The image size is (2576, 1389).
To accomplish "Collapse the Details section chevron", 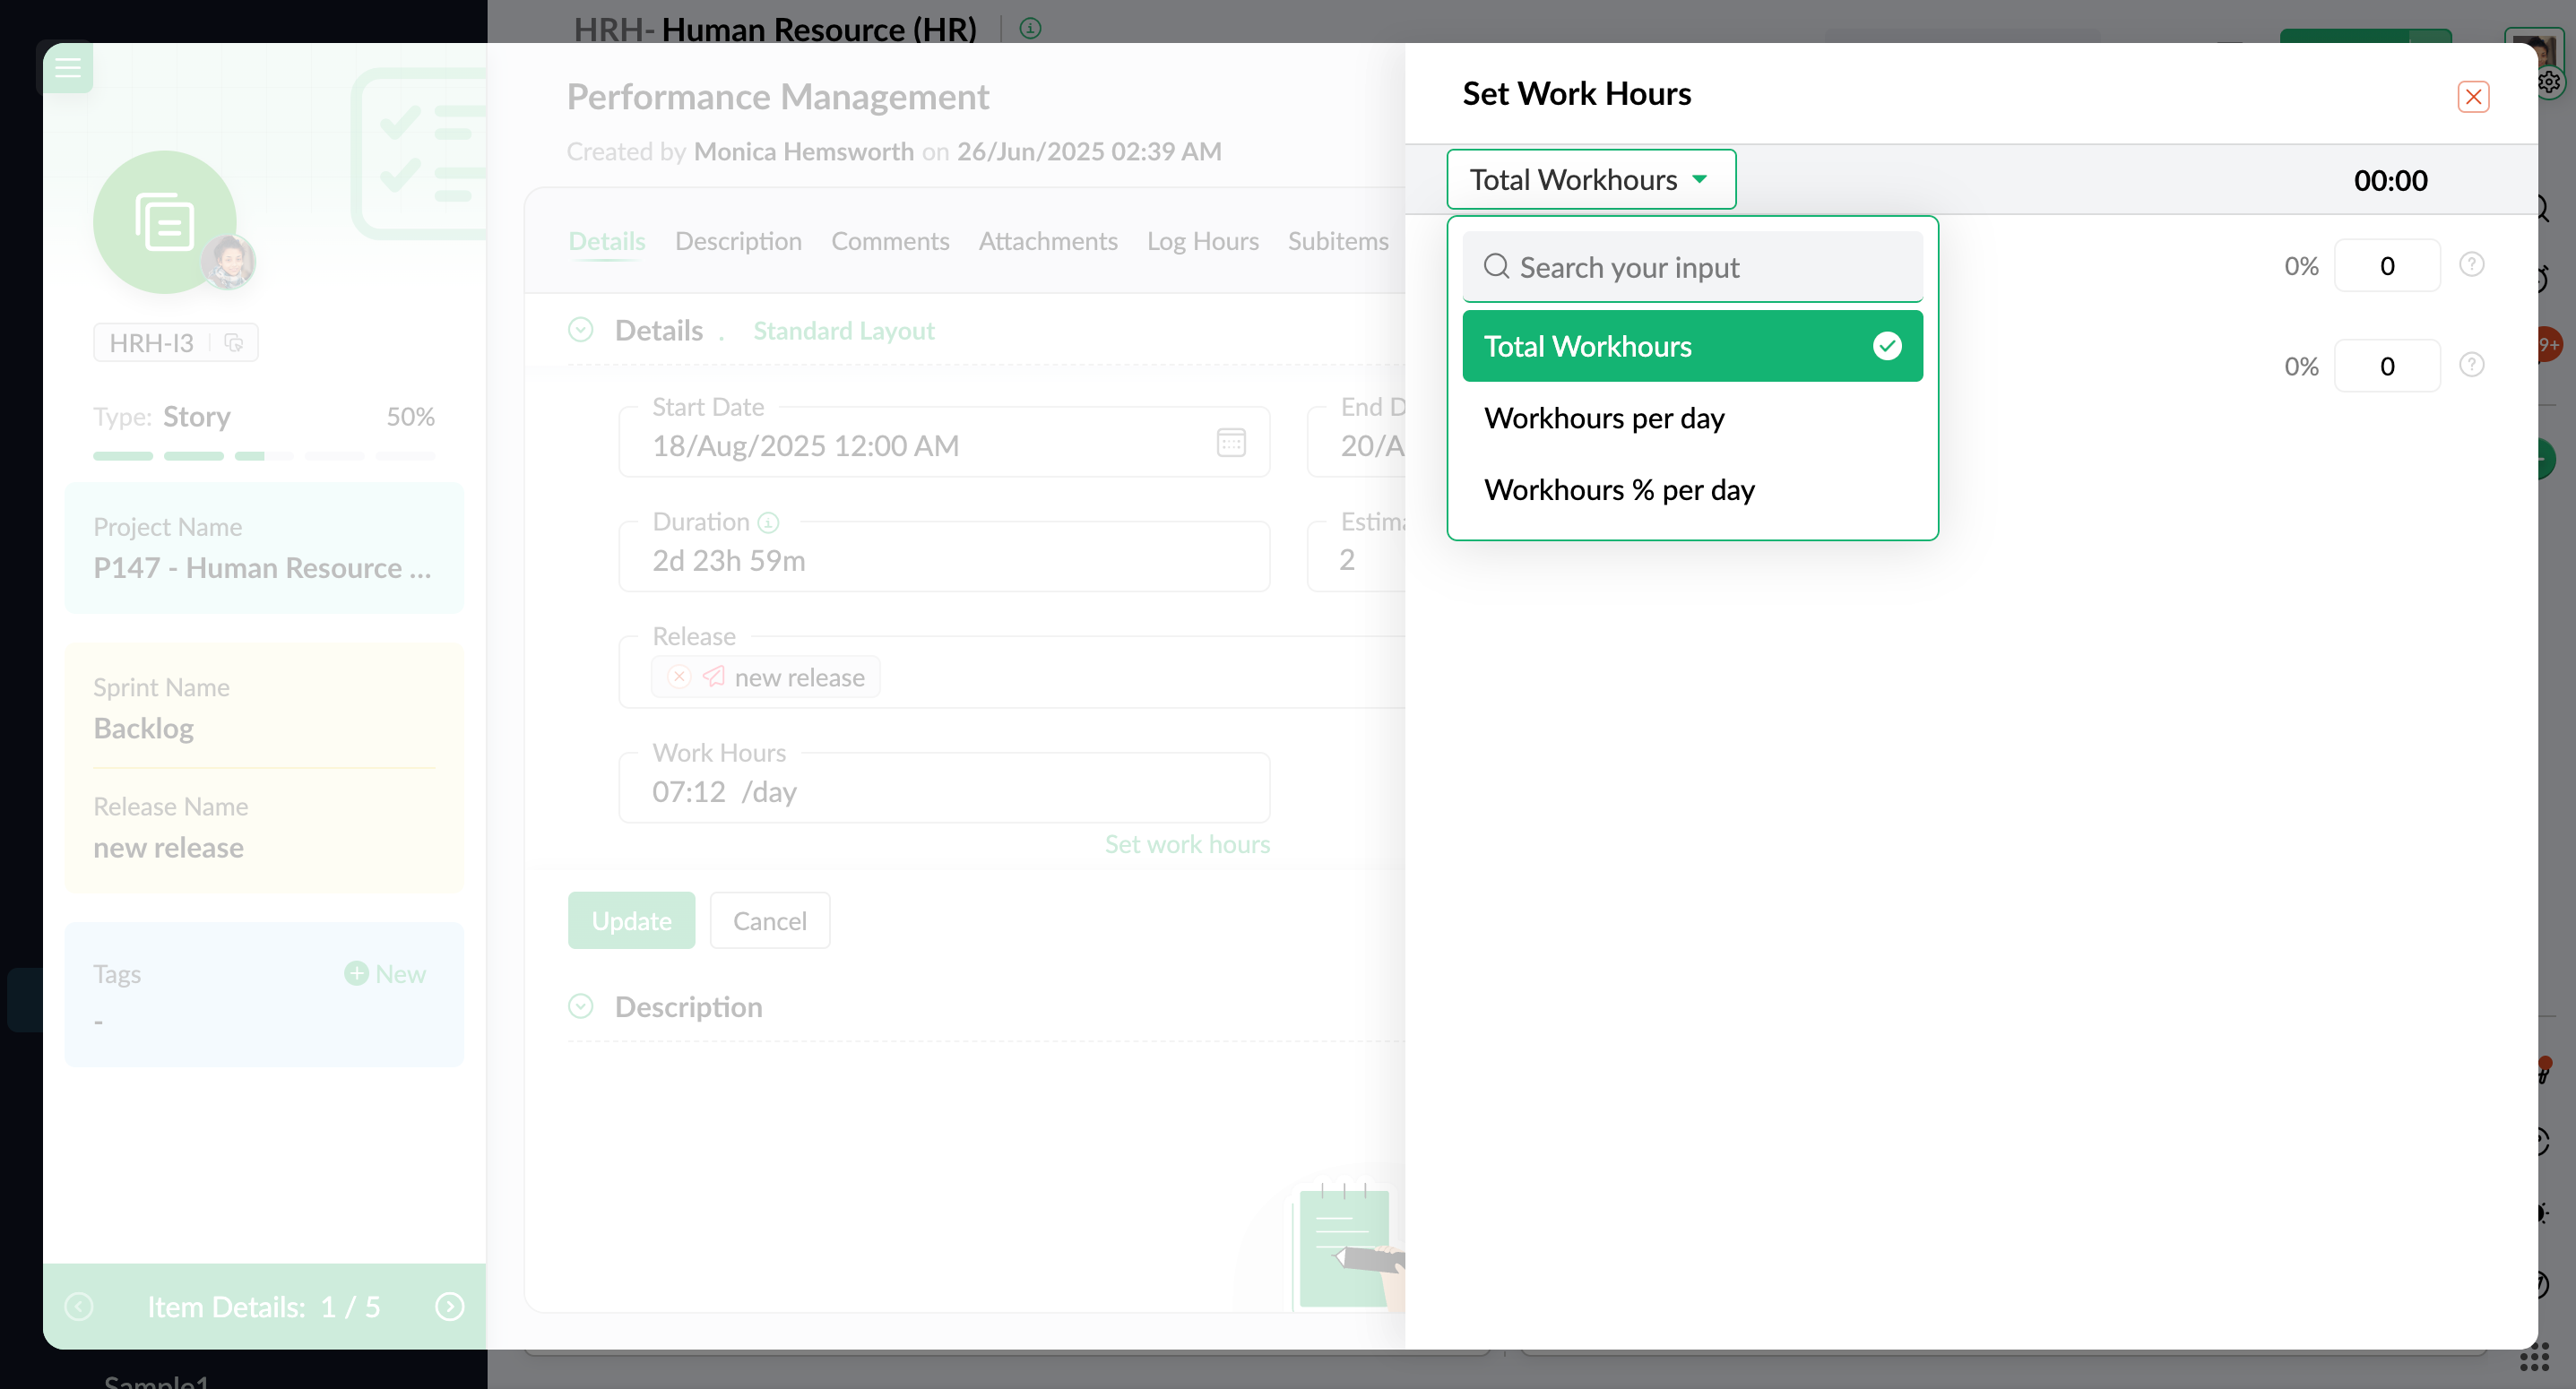I will click(580, 330).
